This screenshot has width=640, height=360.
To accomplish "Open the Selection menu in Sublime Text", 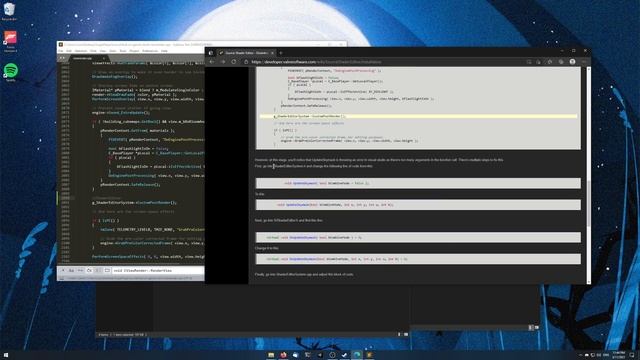I will tap(81, 51).
